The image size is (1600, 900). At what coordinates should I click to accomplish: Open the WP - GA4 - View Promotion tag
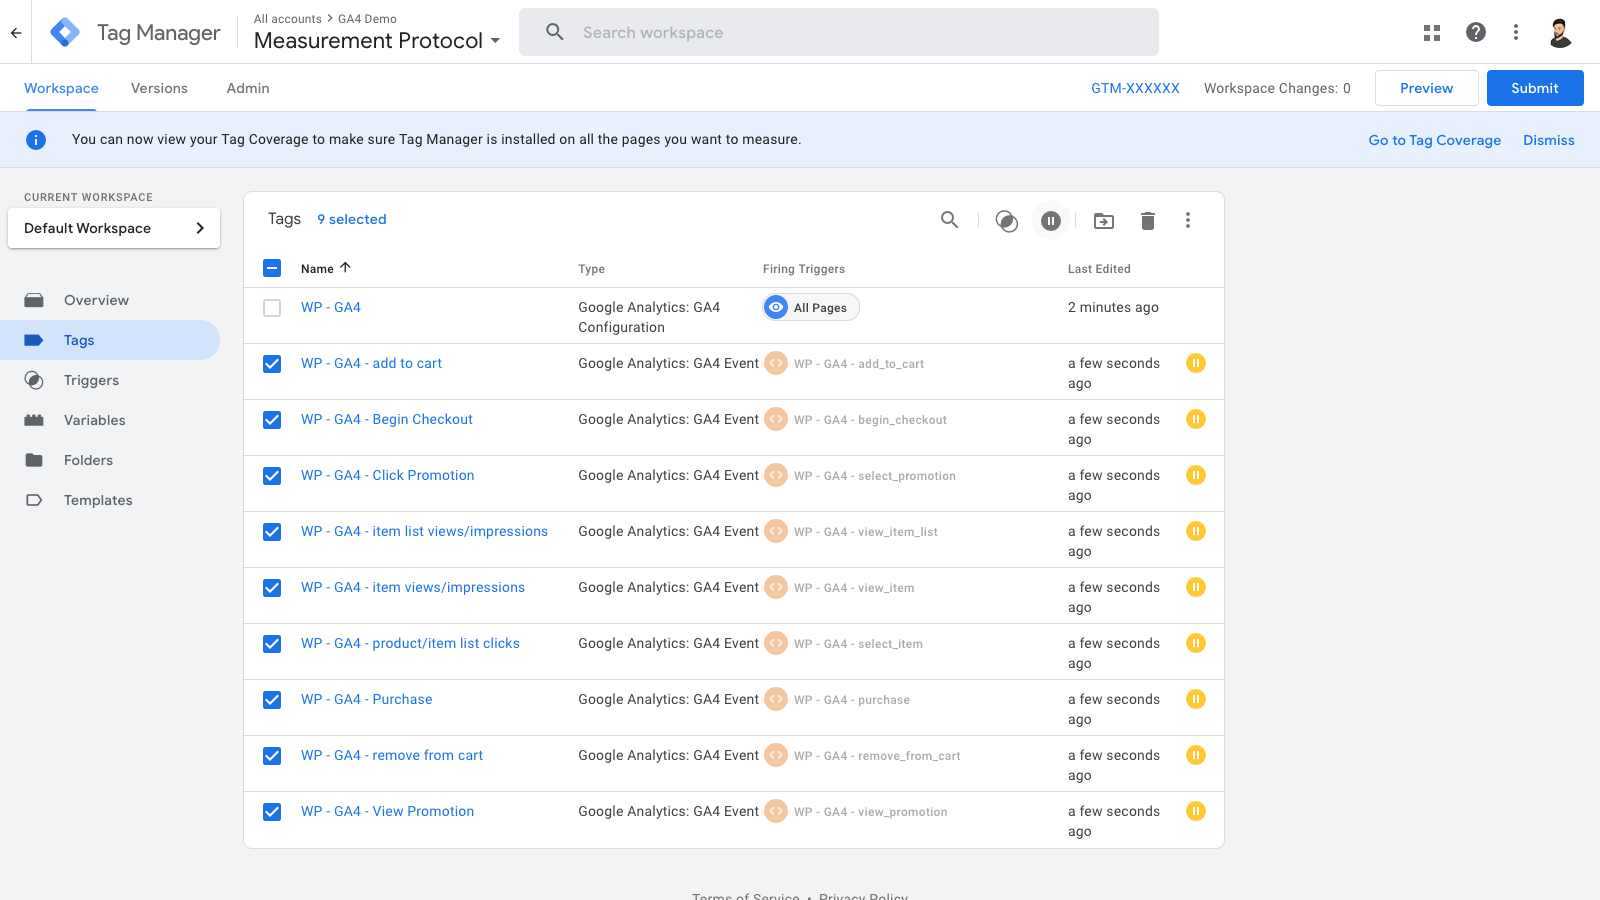pos(388,811)
